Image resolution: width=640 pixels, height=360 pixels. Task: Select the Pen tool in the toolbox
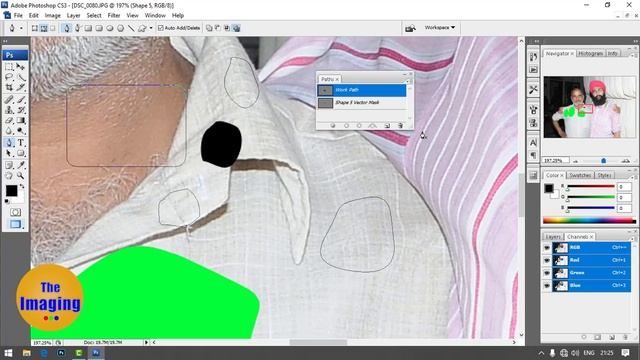[9, 142]
